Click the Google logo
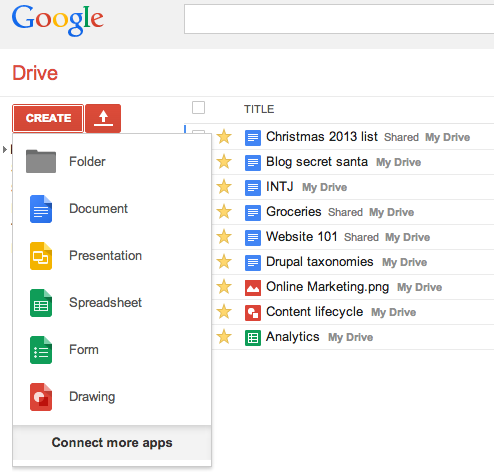494x473 pixels. [x=58, y=20]
